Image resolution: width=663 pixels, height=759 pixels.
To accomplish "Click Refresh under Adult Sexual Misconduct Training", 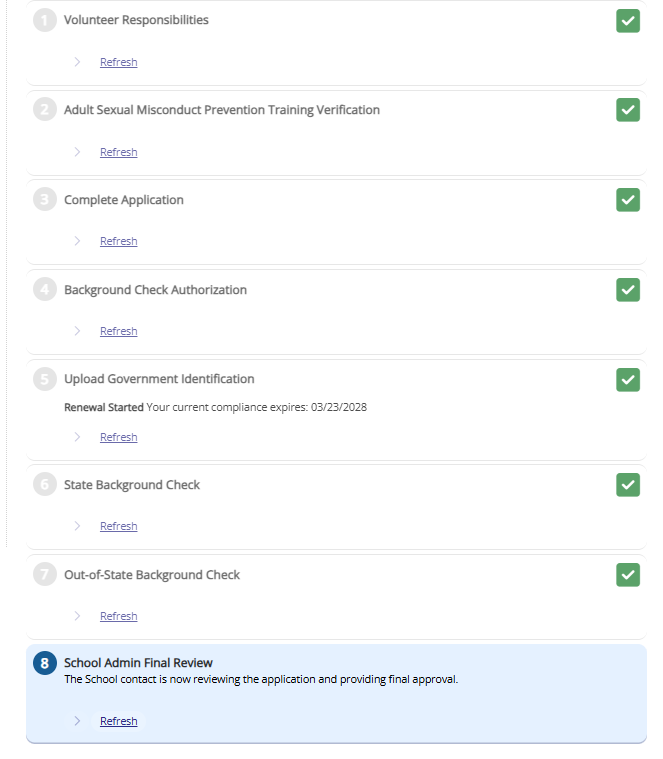I will (118, 152).
